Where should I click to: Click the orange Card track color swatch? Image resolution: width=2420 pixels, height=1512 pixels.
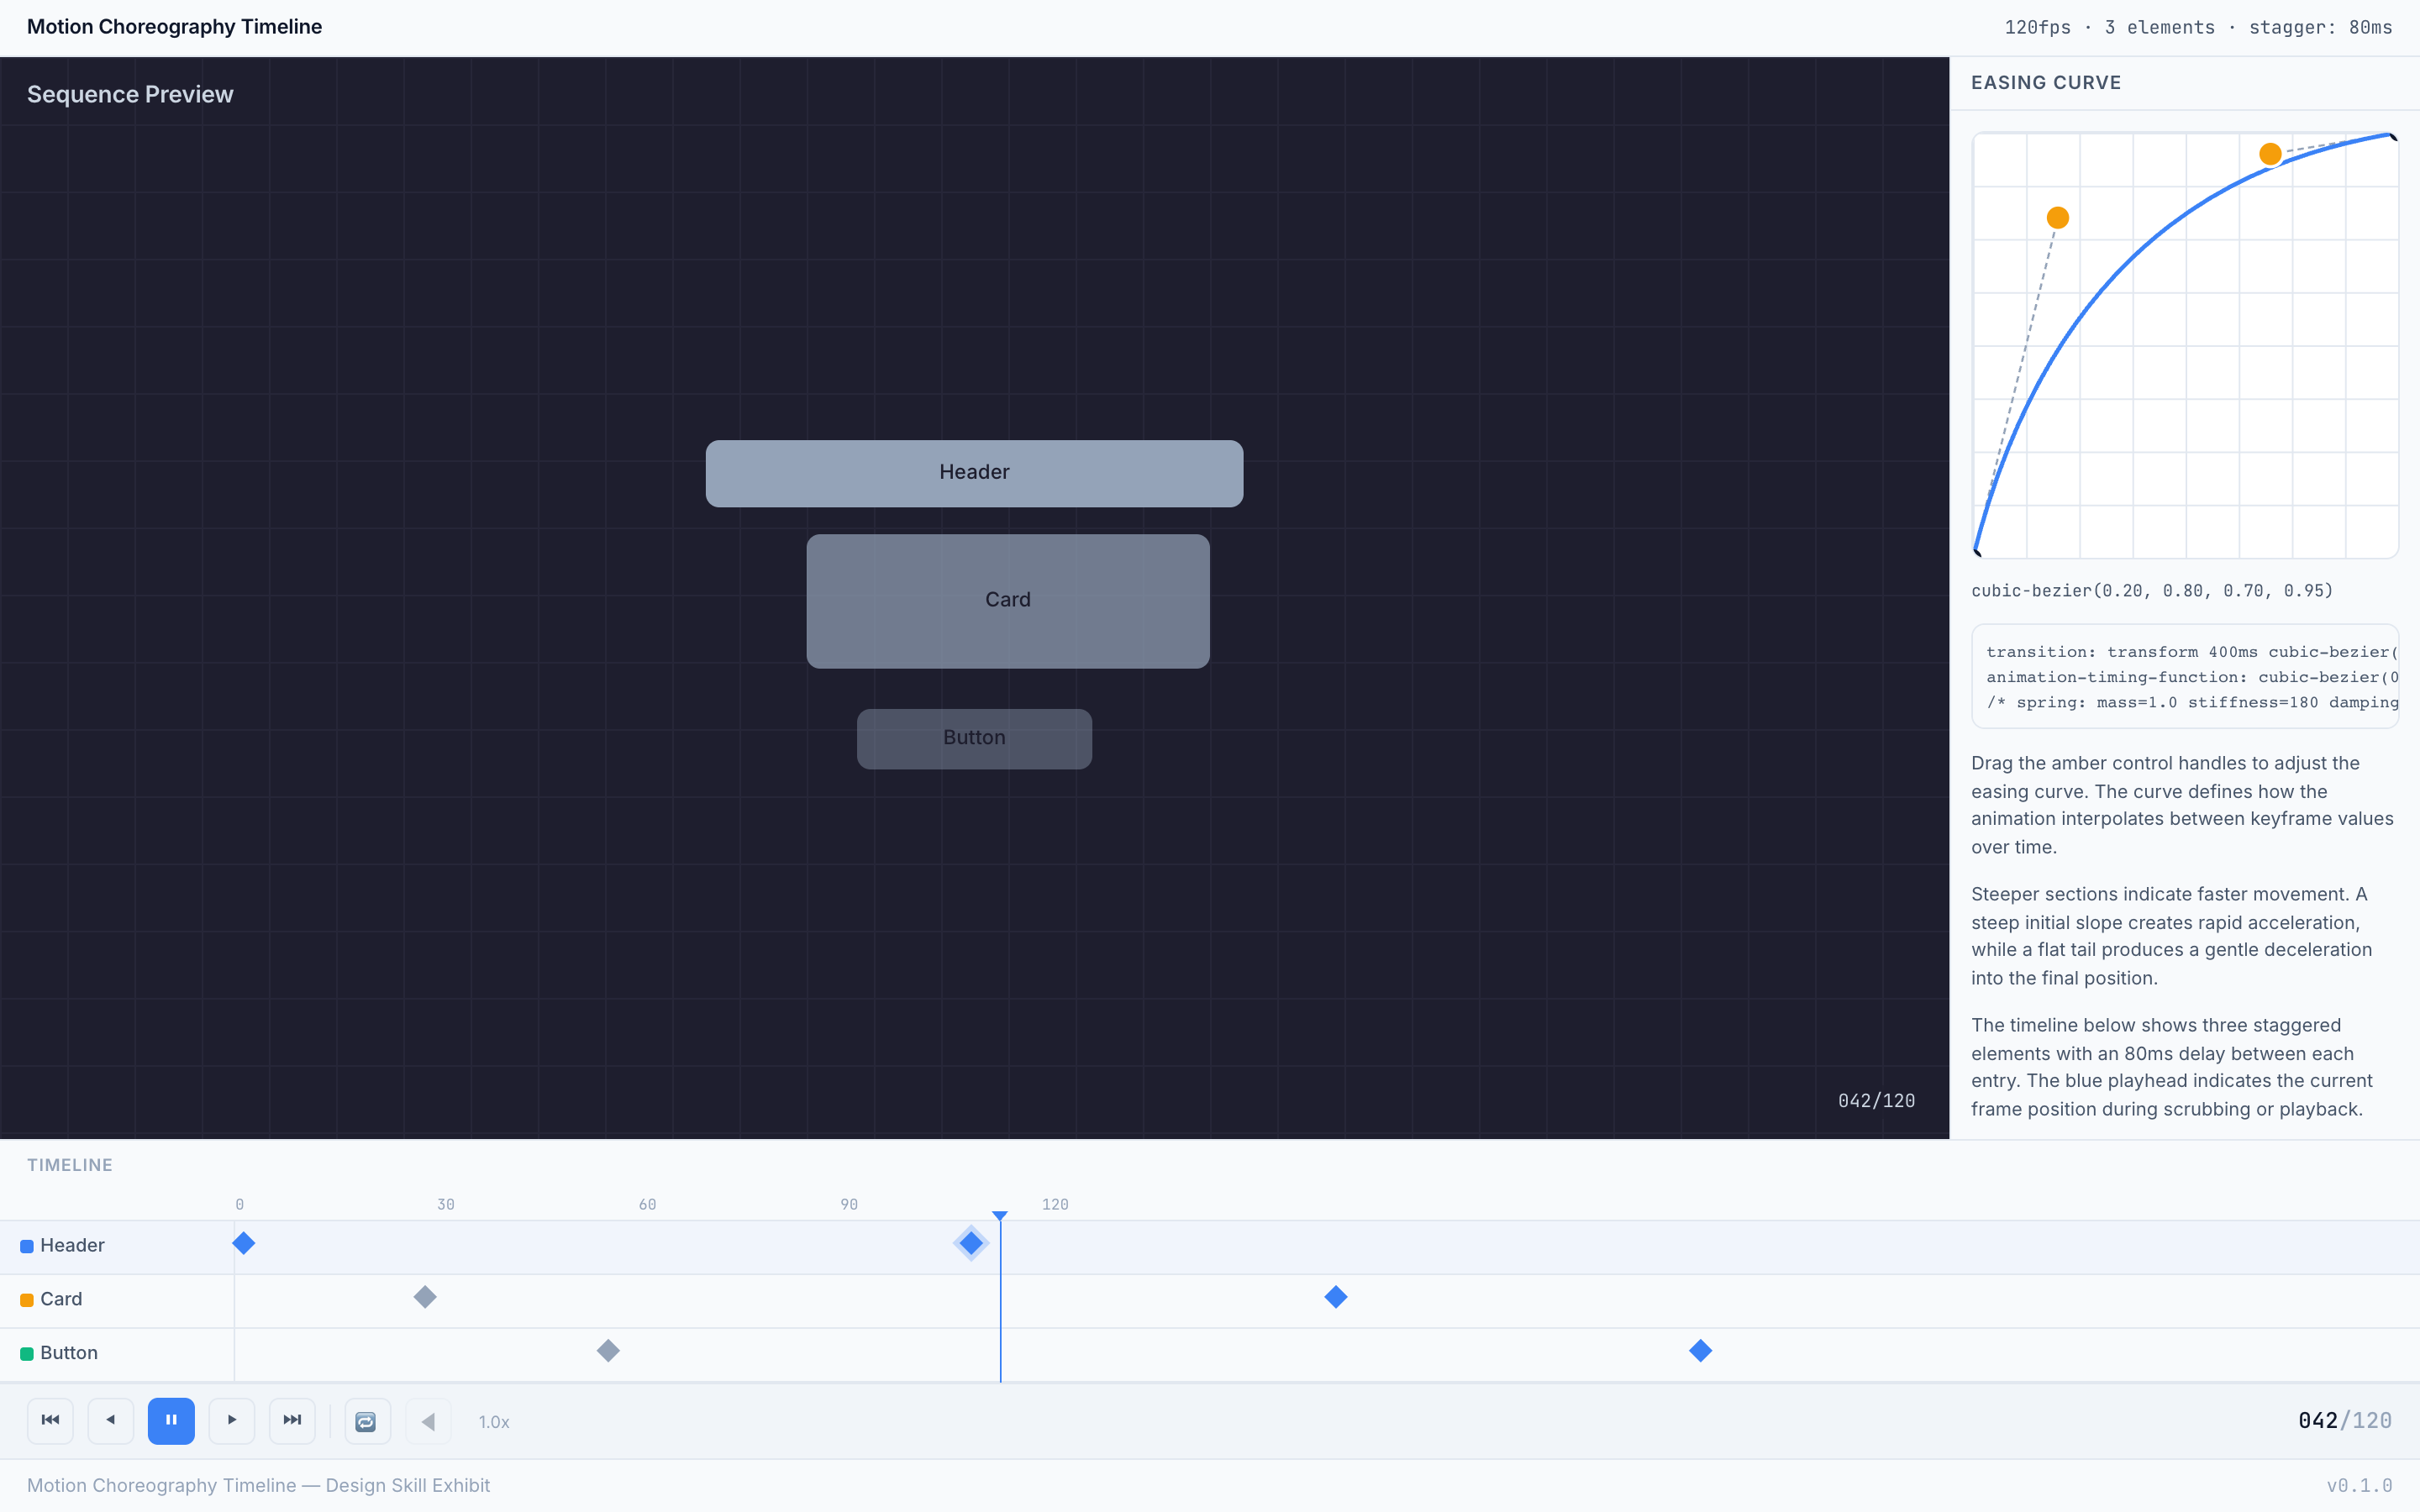coord(27,1300)
